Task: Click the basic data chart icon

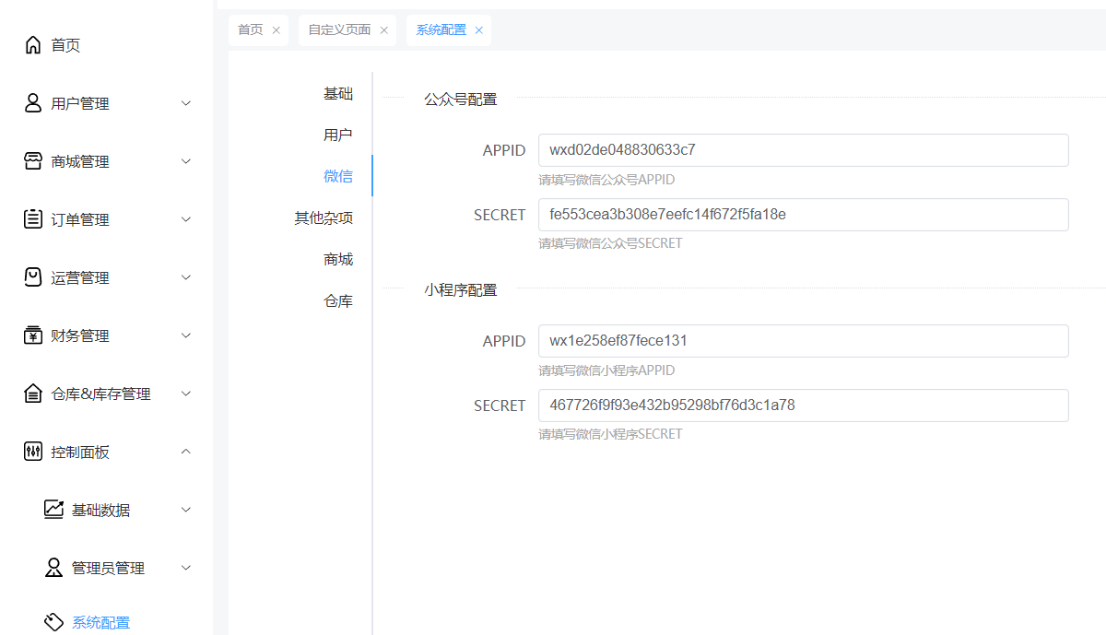Action: point(54,509)
